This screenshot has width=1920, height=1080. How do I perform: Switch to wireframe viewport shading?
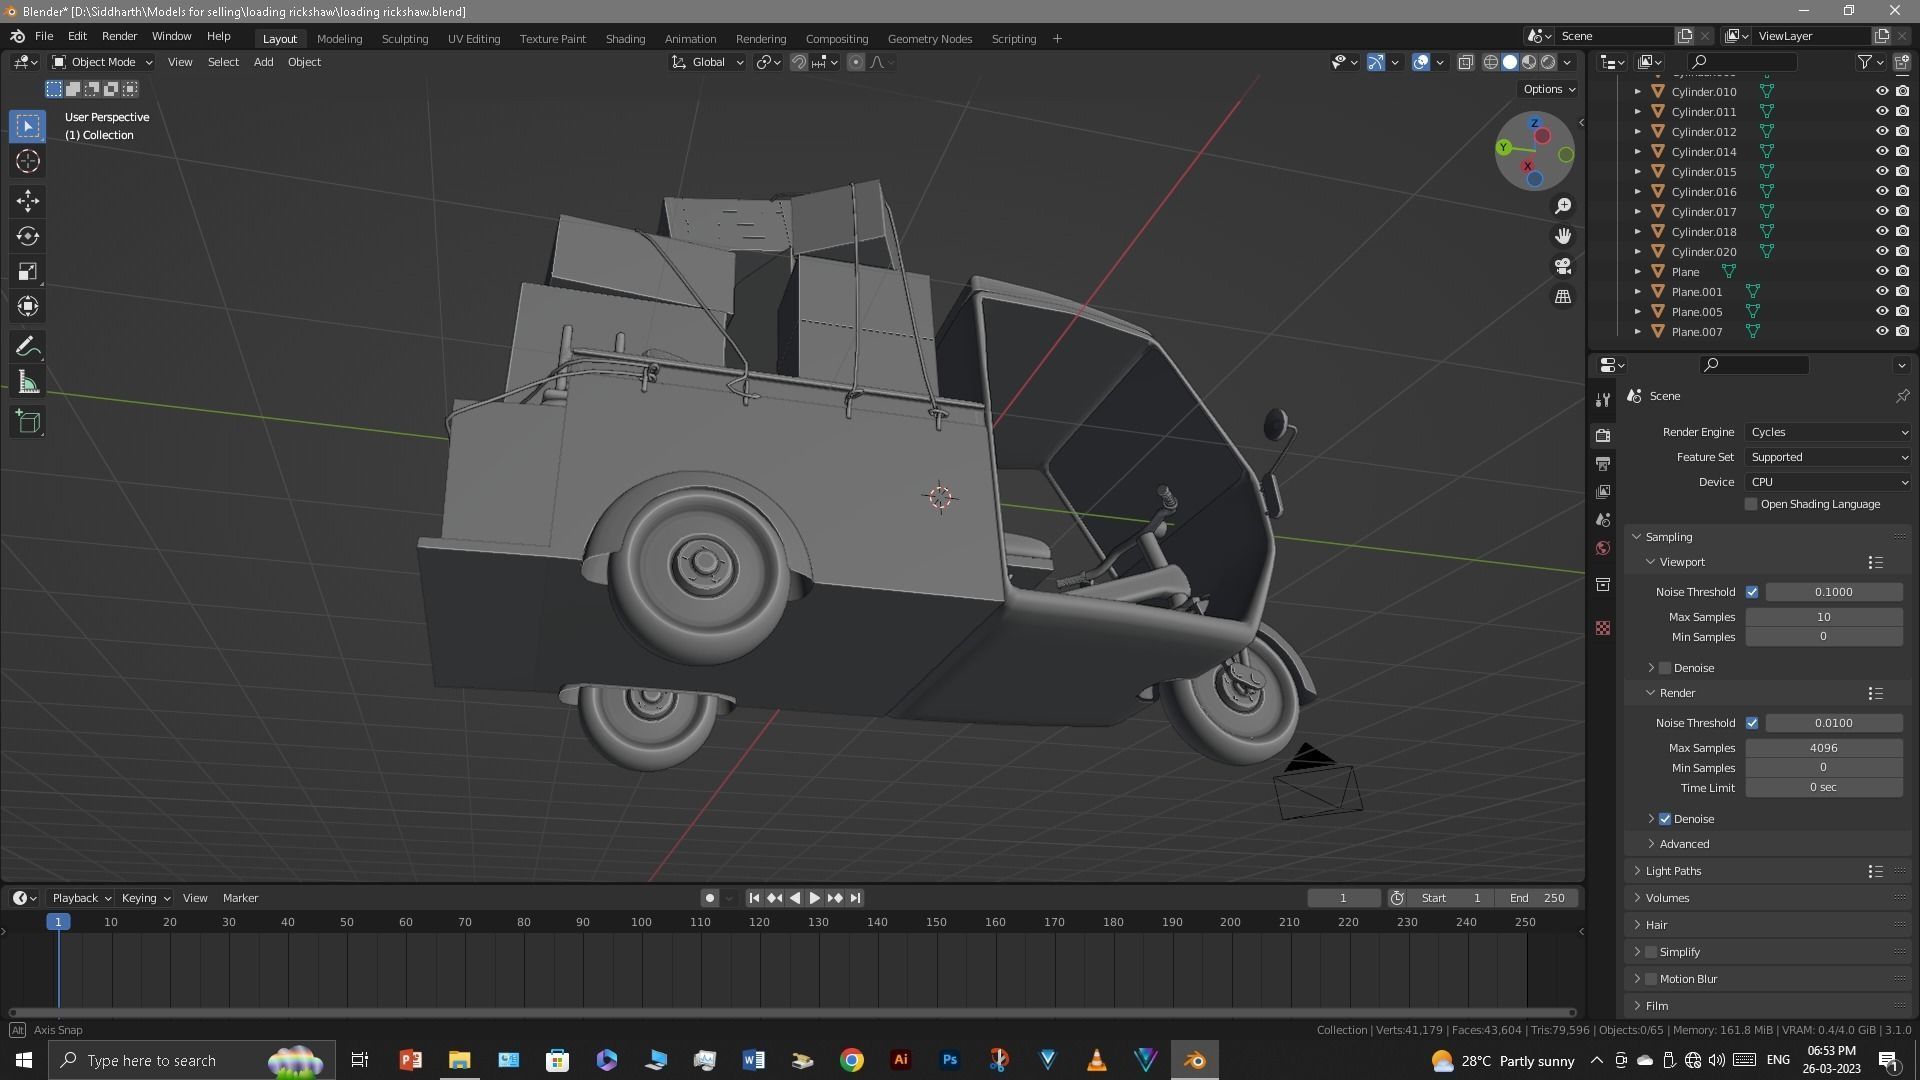click(x=1490, y=62)
